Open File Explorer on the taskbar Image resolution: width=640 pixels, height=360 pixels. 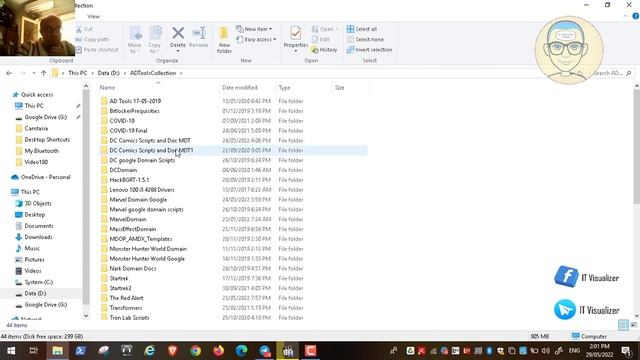[57, 351]
